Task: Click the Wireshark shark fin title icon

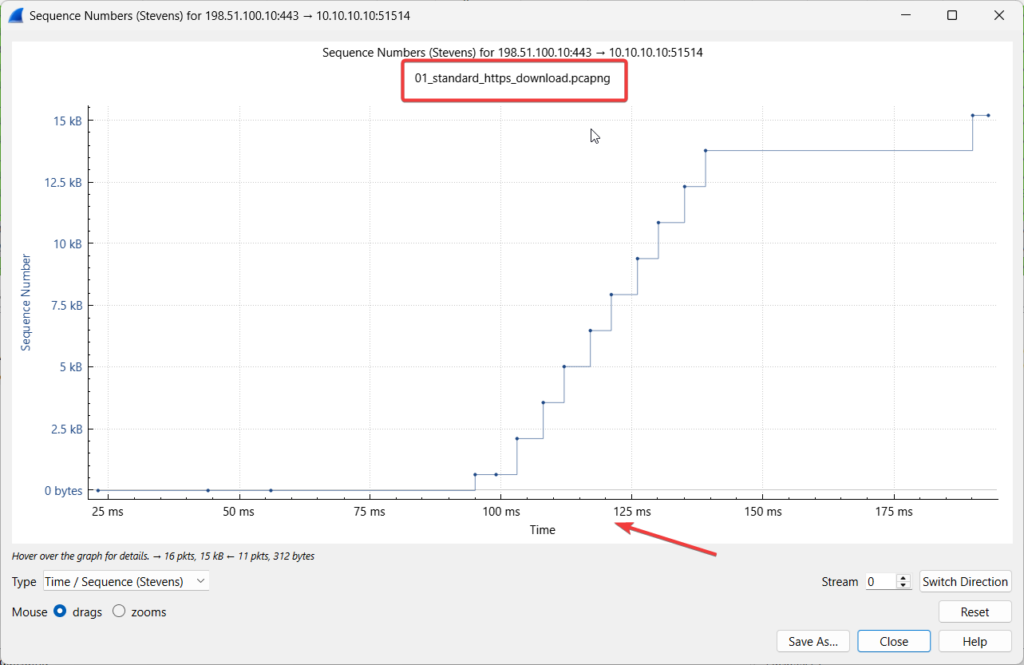Action: (15, 16)
